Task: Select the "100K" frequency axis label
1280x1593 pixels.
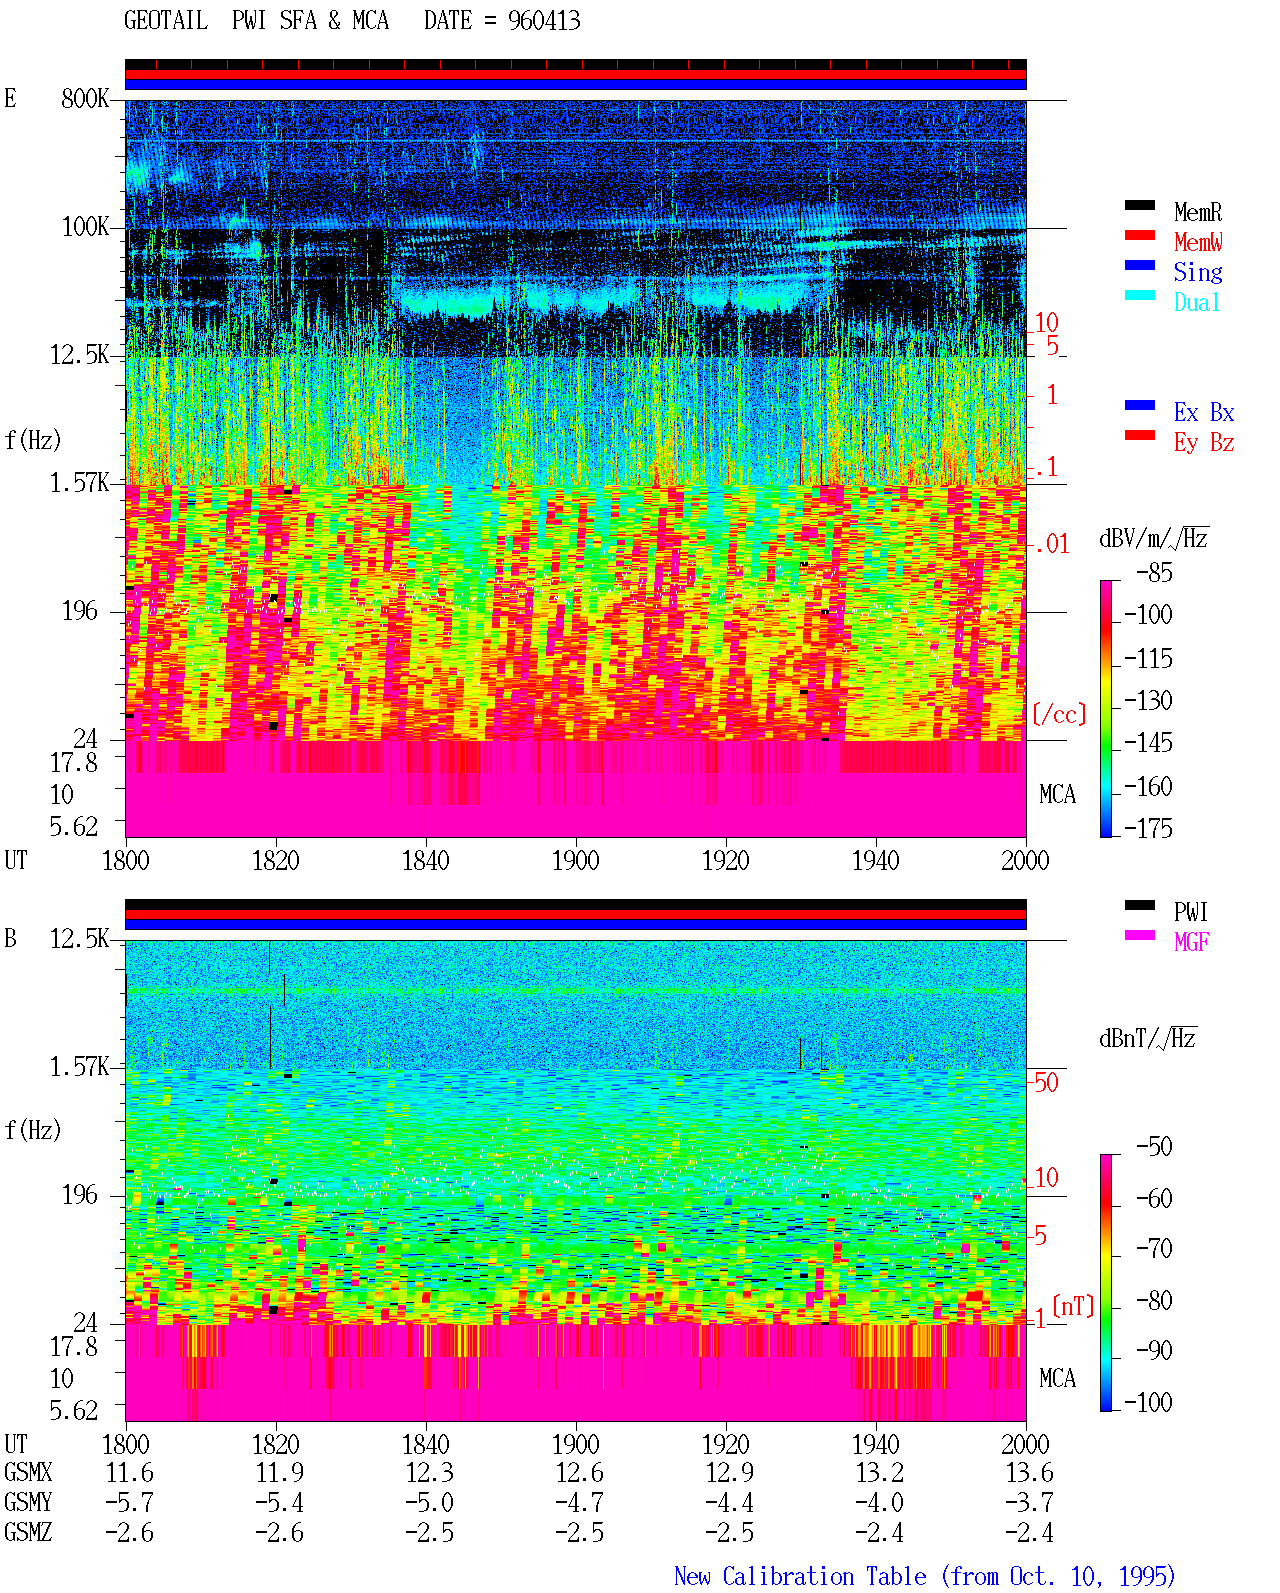Action: tap(85, 226)
